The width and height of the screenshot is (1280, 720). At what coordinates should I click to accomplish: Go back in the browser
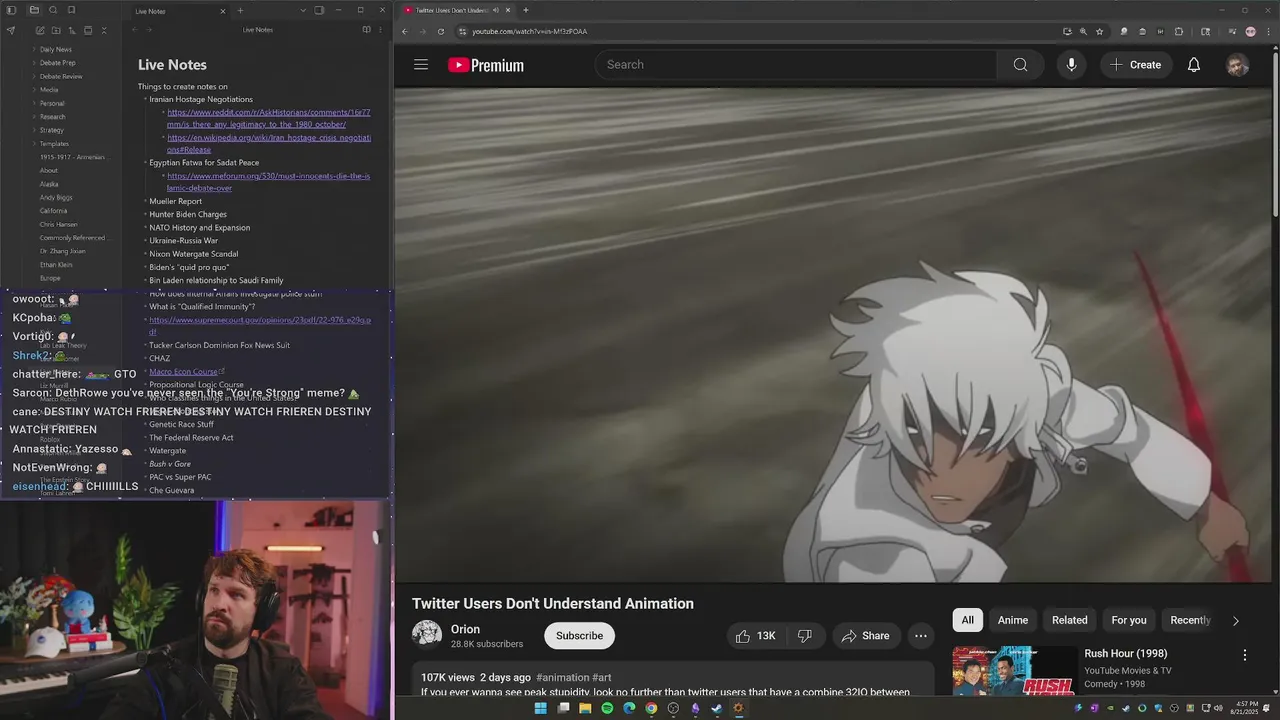tap(405, 31)
